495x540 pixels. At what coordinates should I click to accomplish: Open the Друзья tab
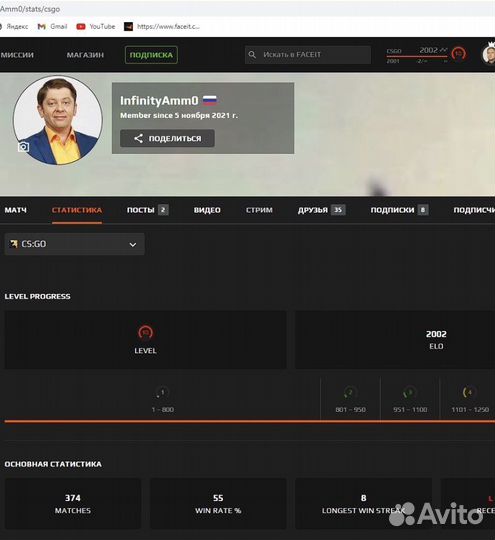321,210
